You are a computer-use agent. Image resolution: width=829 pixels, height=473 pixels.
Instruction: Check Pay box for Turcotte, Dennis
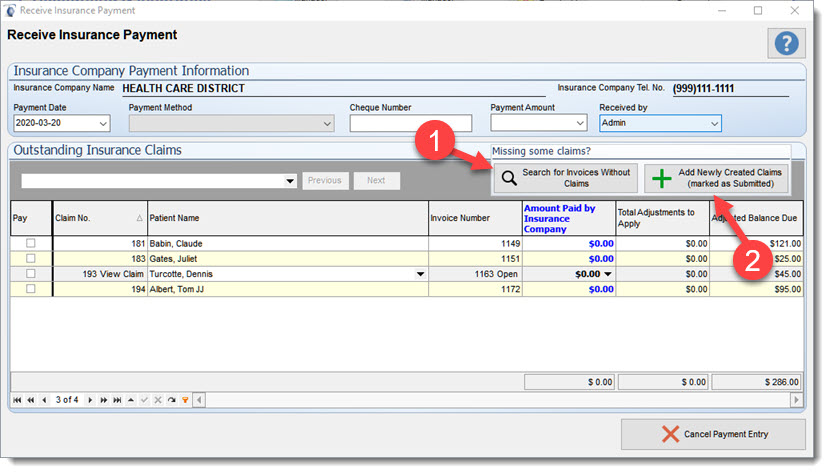click(x=31, y=274)
